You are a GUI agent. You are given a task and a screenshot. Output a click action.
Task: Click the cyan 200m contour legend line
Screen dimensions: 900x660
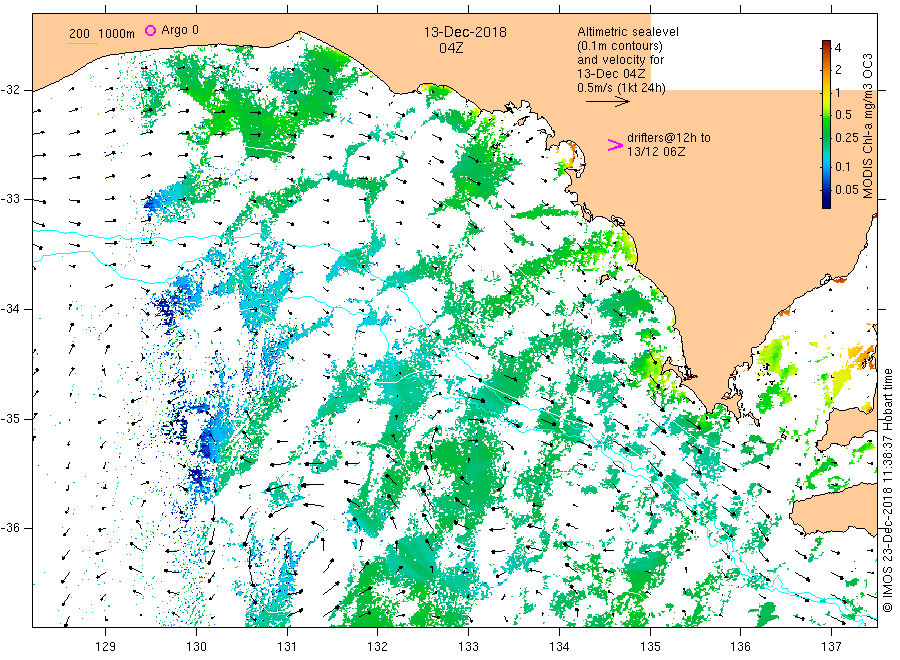83,43
